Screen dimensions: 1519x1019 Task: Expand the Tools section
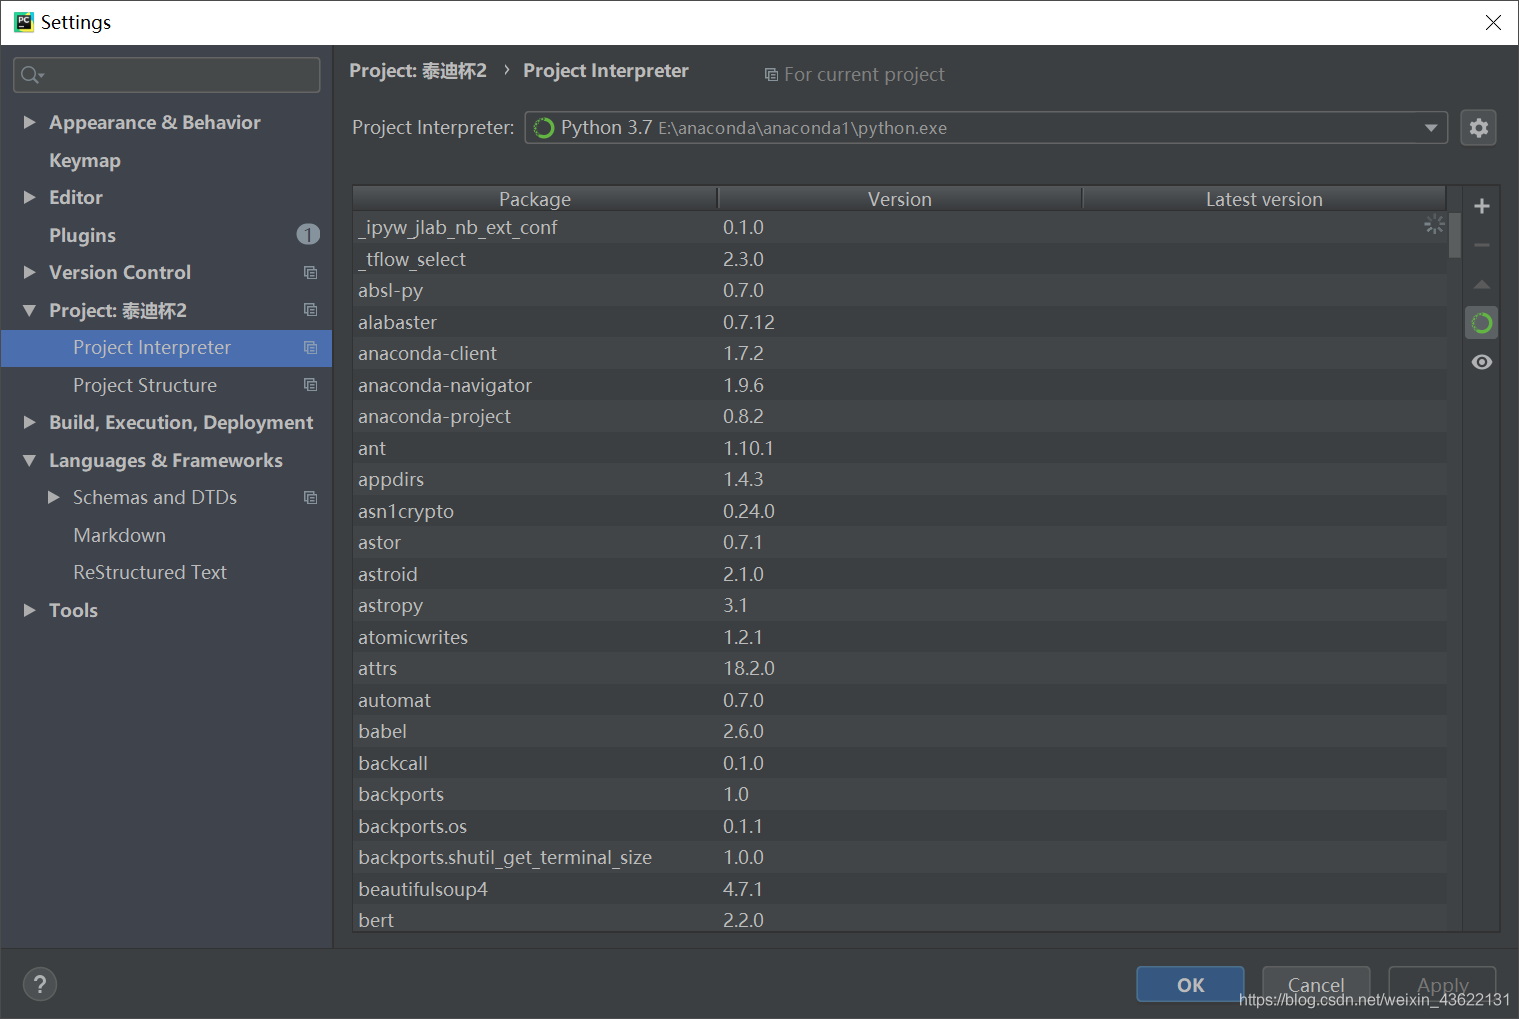(30, 610)
